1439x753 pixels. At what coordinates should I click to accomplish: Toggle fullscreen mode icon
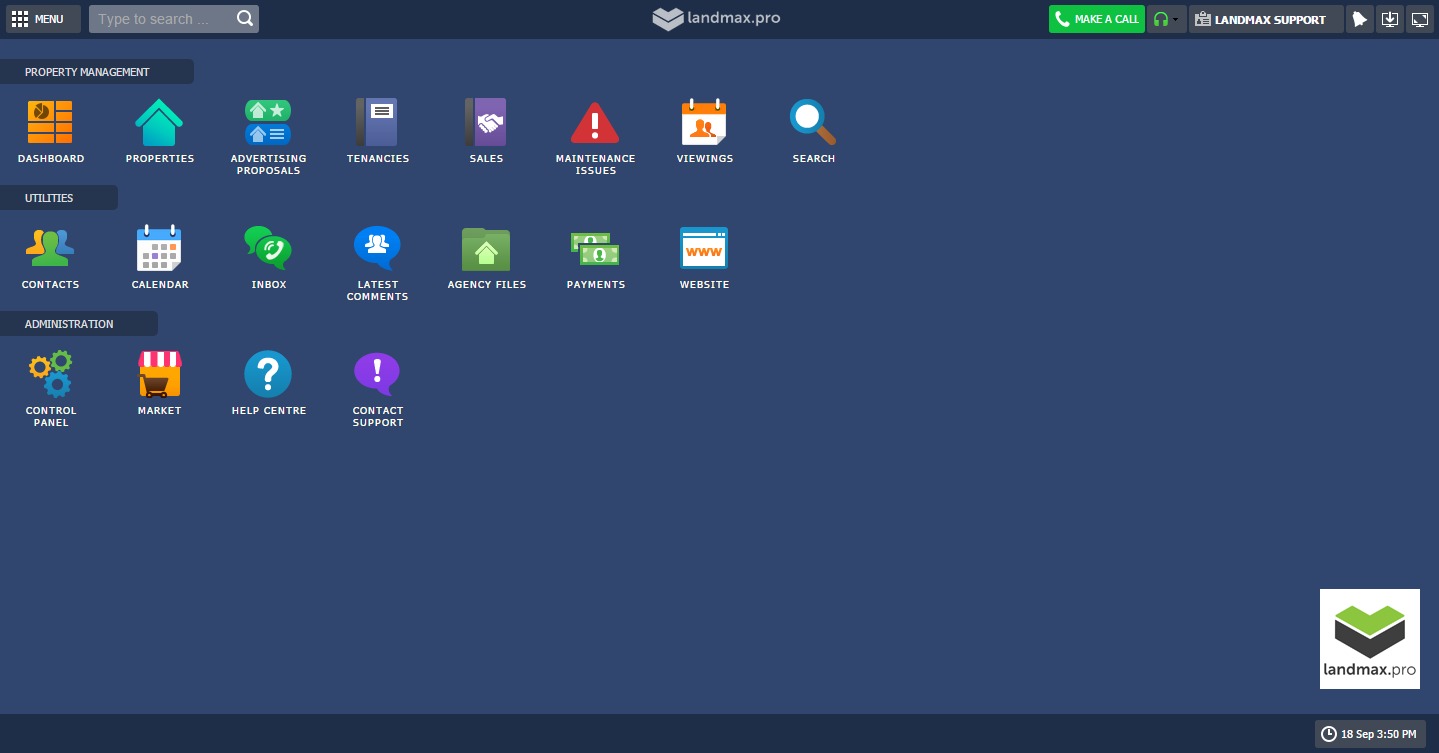click(1419, 19)
